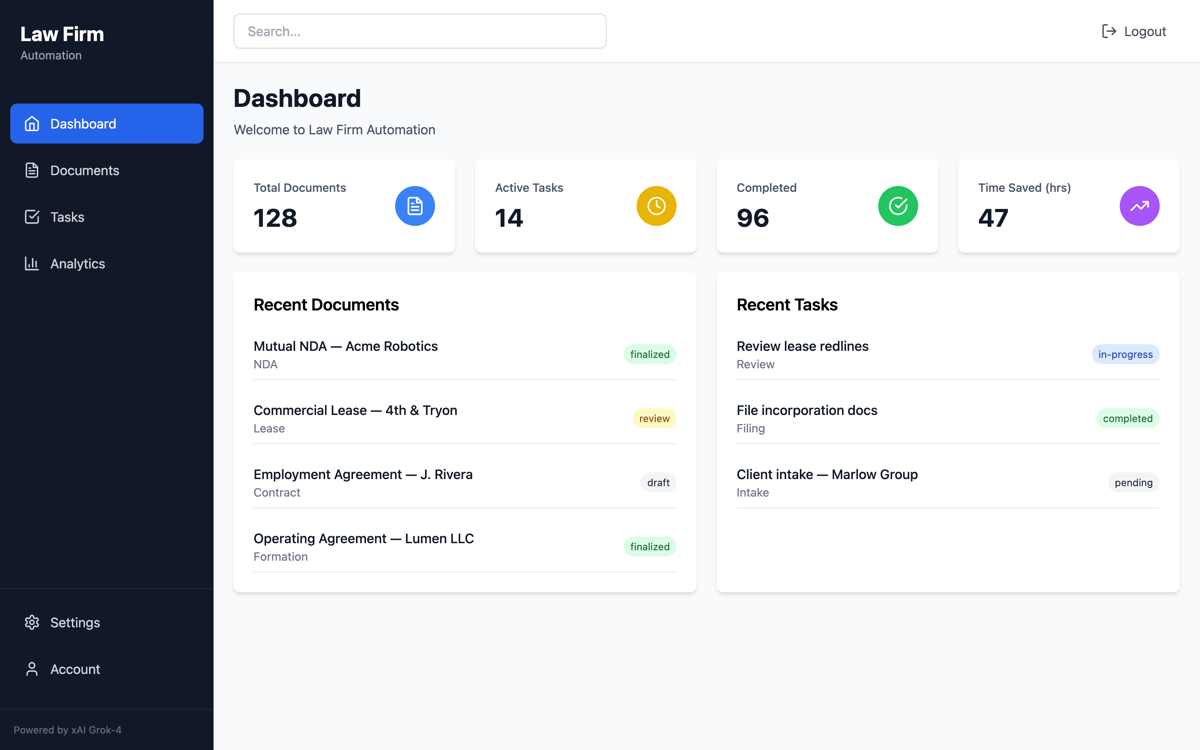Open Review lease redlines task

coord(803,346)
